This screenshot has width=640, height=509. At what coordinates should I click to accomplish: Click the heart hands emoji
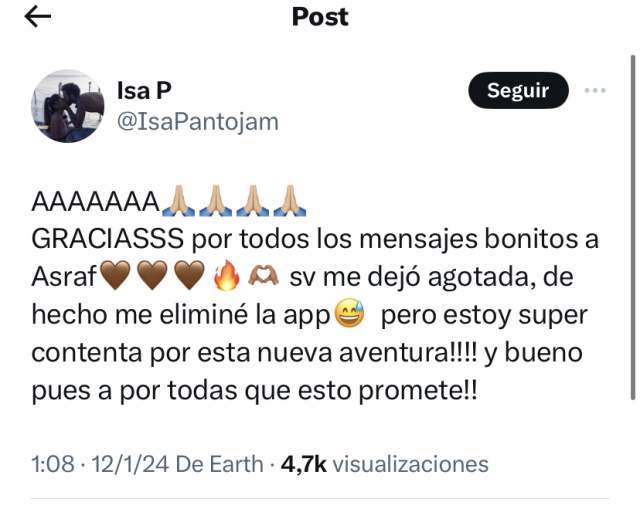coord(264,276)
